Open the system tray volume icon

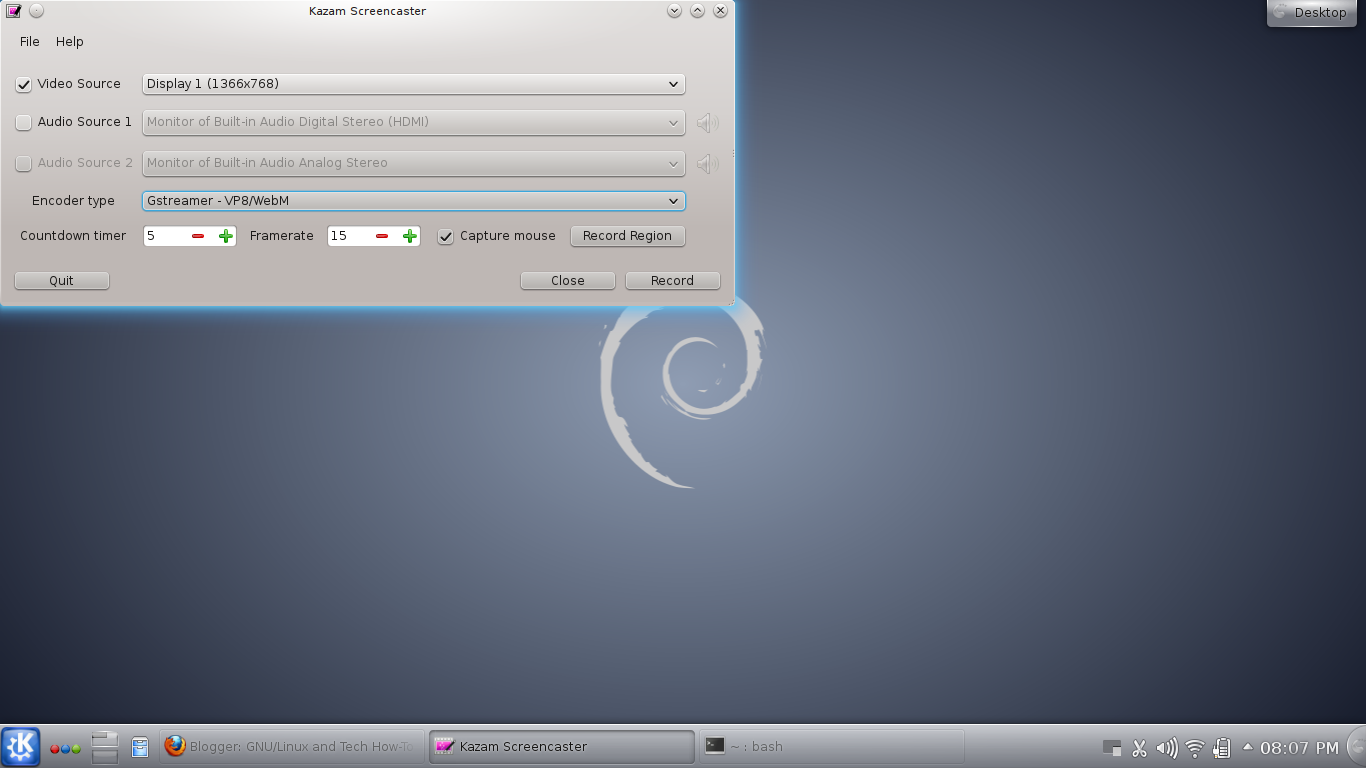tap(1166, 748)
